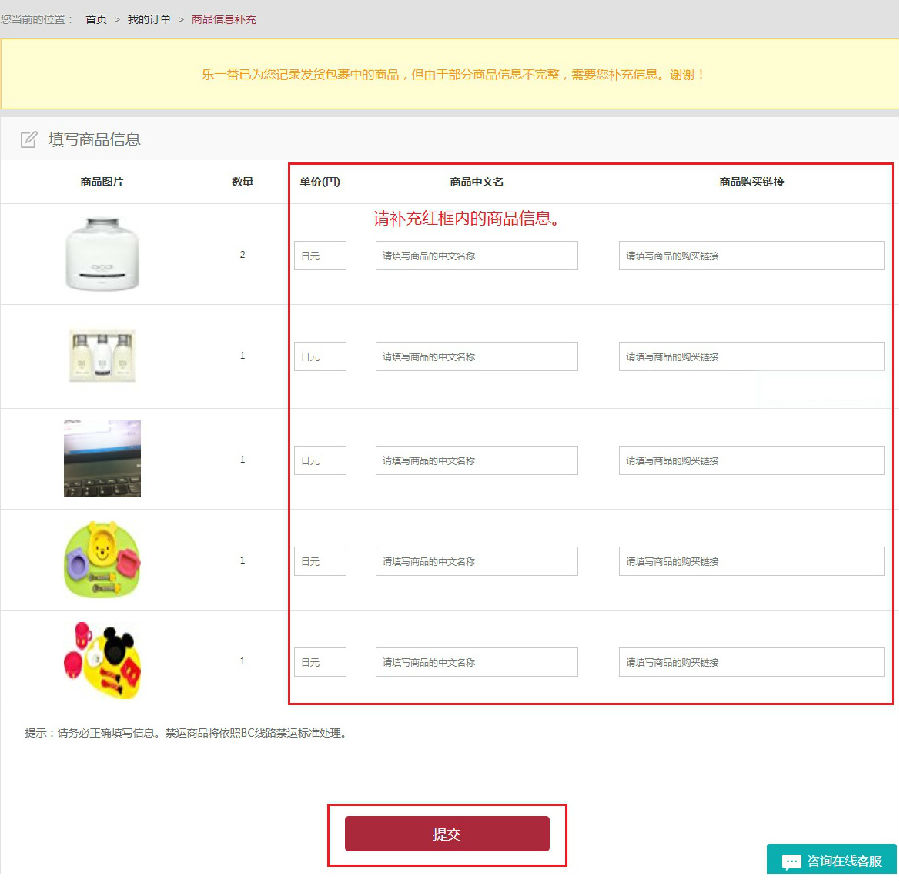Focus the second row purchase link field

click(751, 356)
